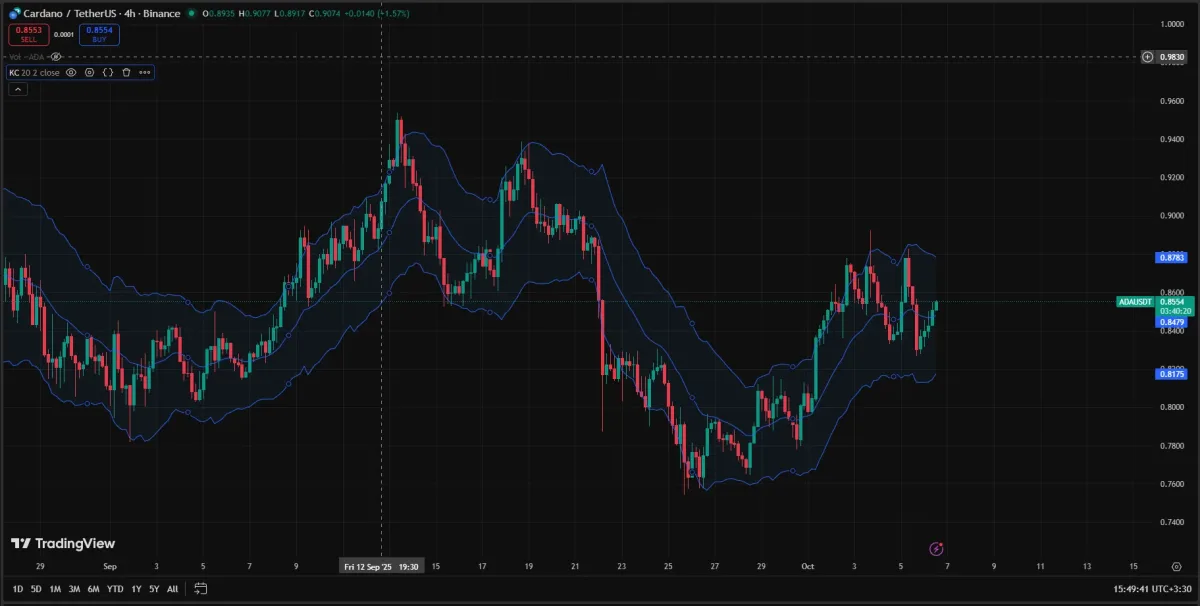Remove the KC indicator with trash icon

(x=126, y=72)
